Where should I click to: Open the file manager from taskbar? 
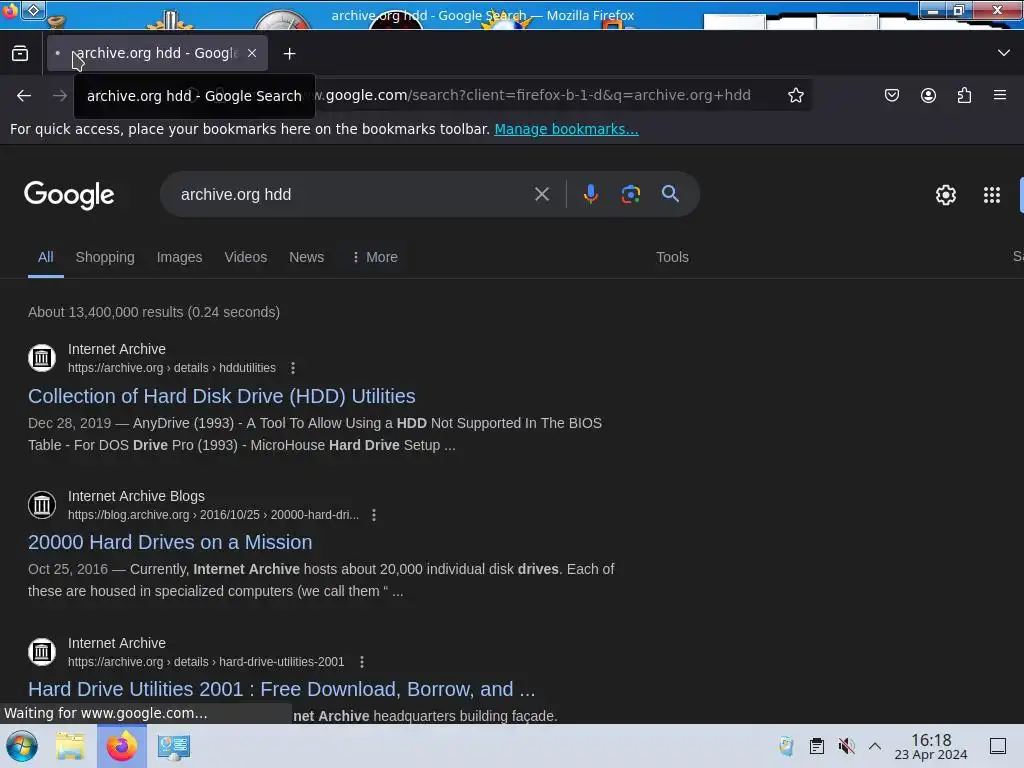[70, 746]
